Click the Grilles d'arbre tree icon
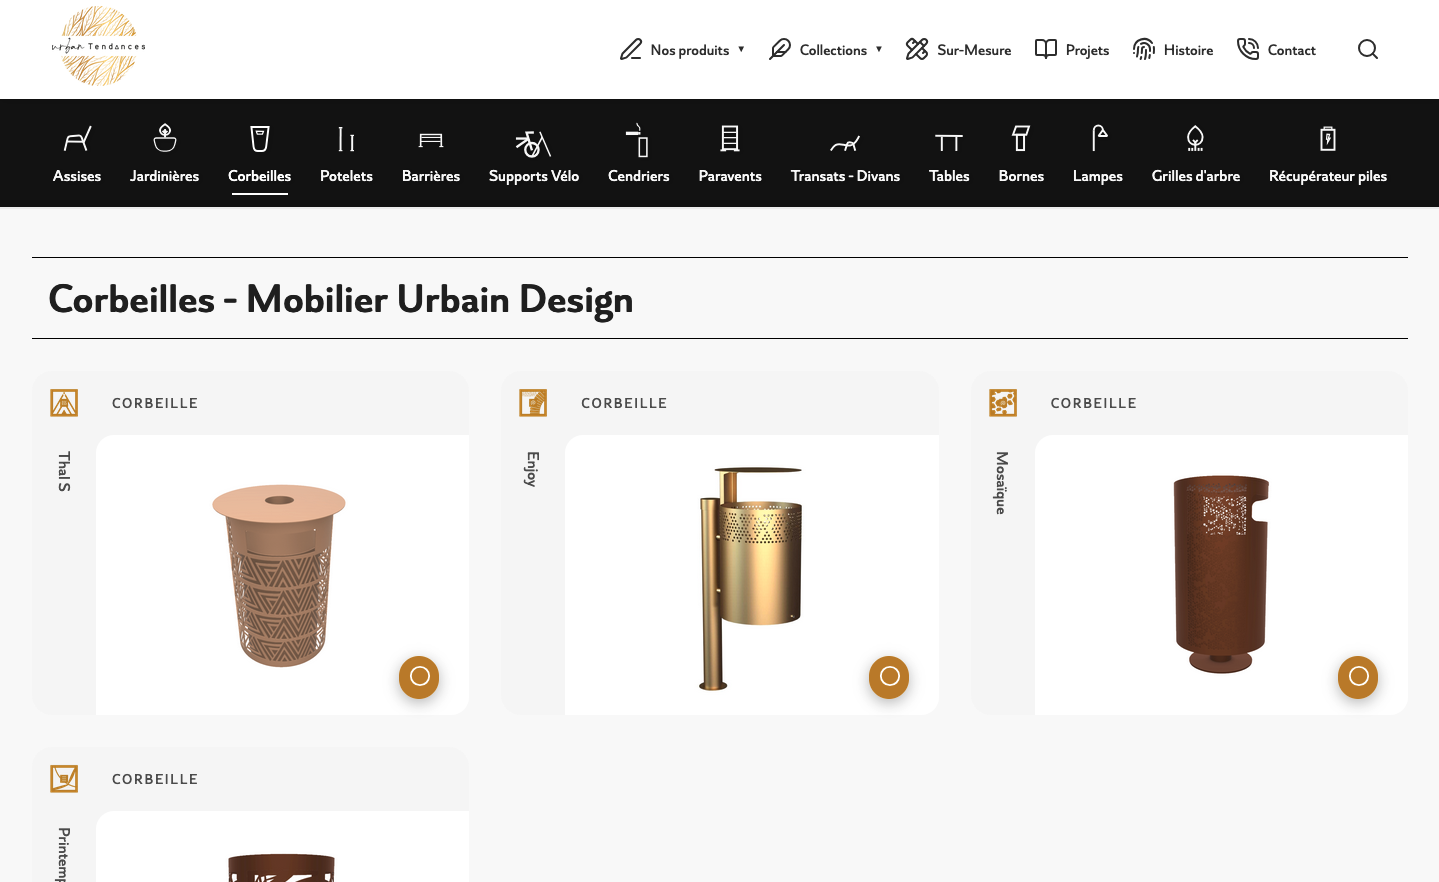This screenshot has width=1439, height=882. 1195,138
